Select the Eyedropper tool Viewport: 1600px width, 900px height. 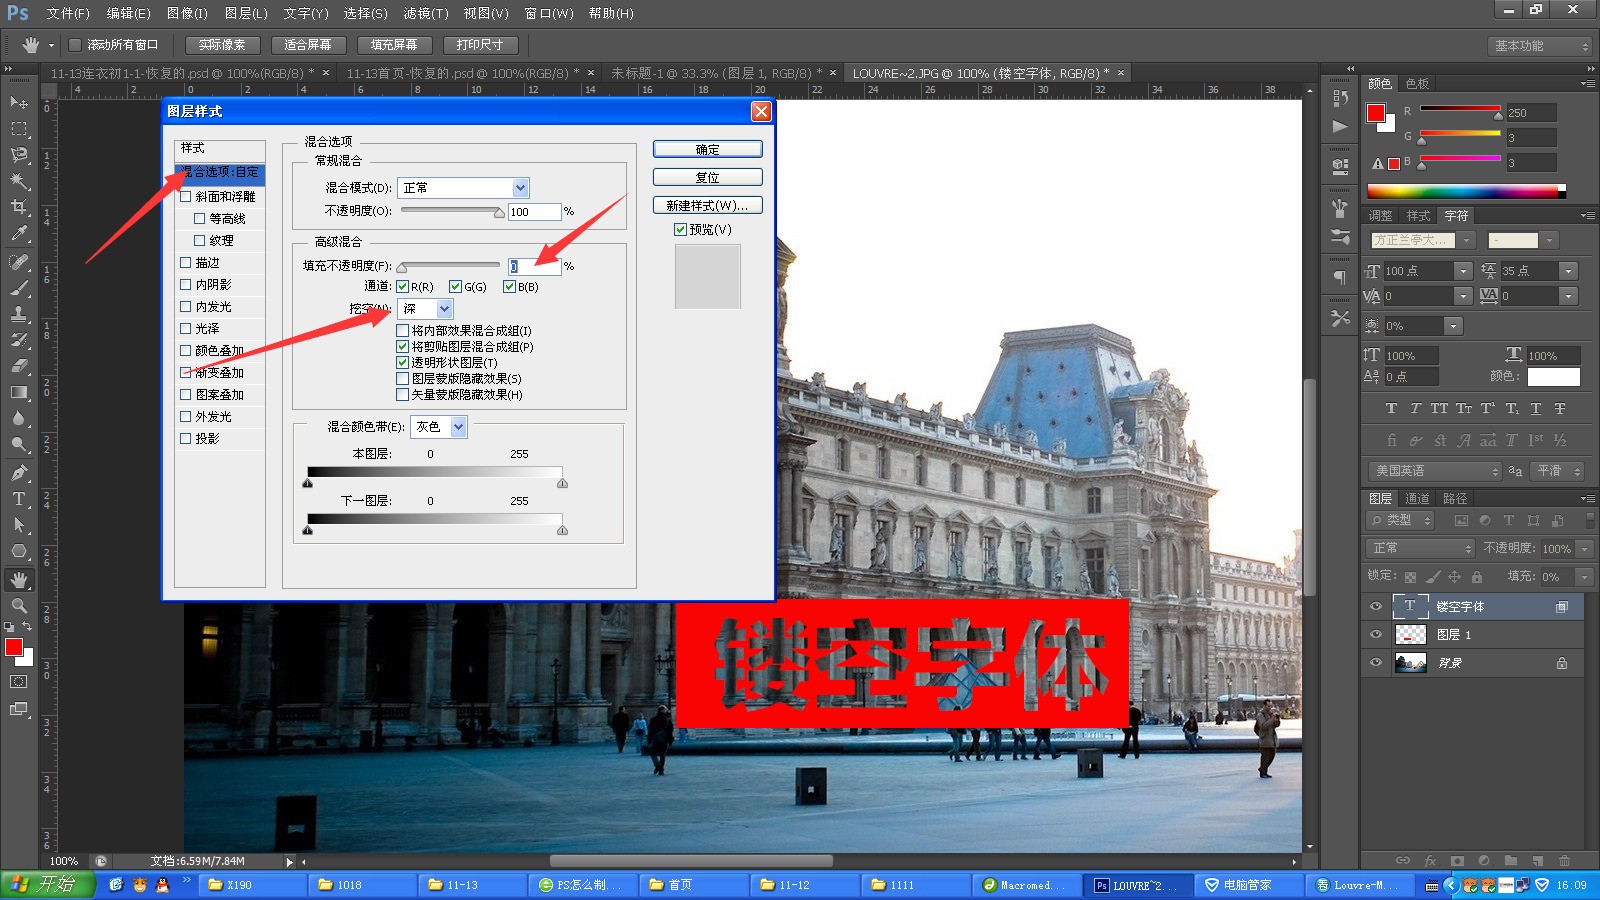tap(19, 234)
